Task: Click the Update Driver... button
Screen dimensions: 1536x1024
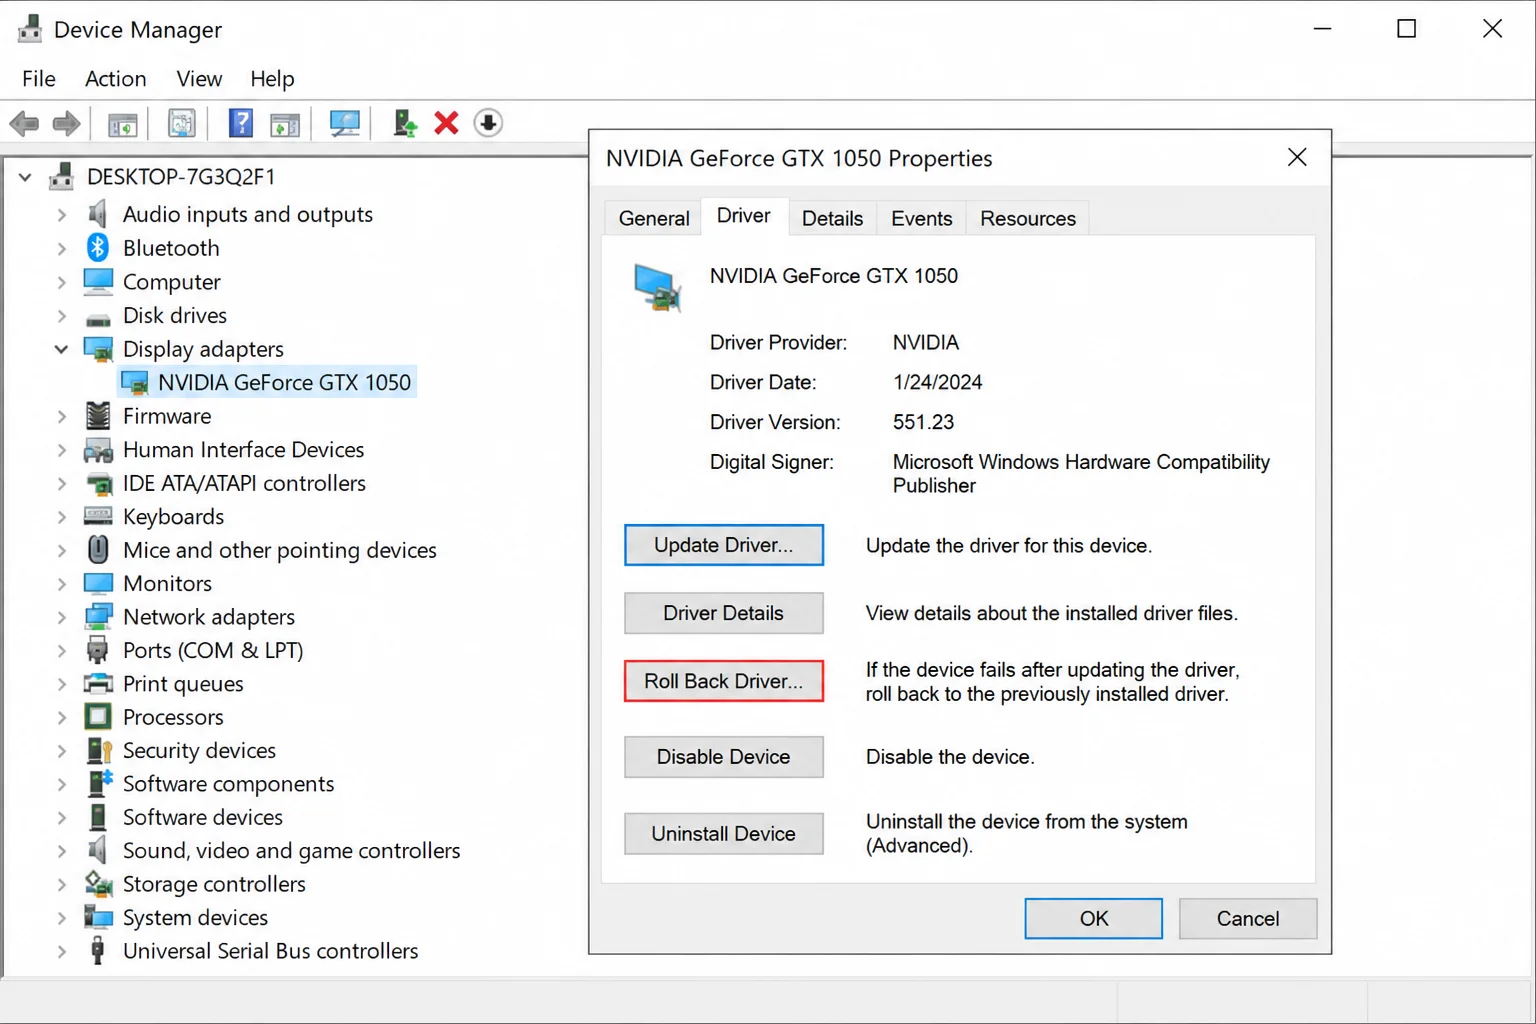Action: tap(724, 545)
